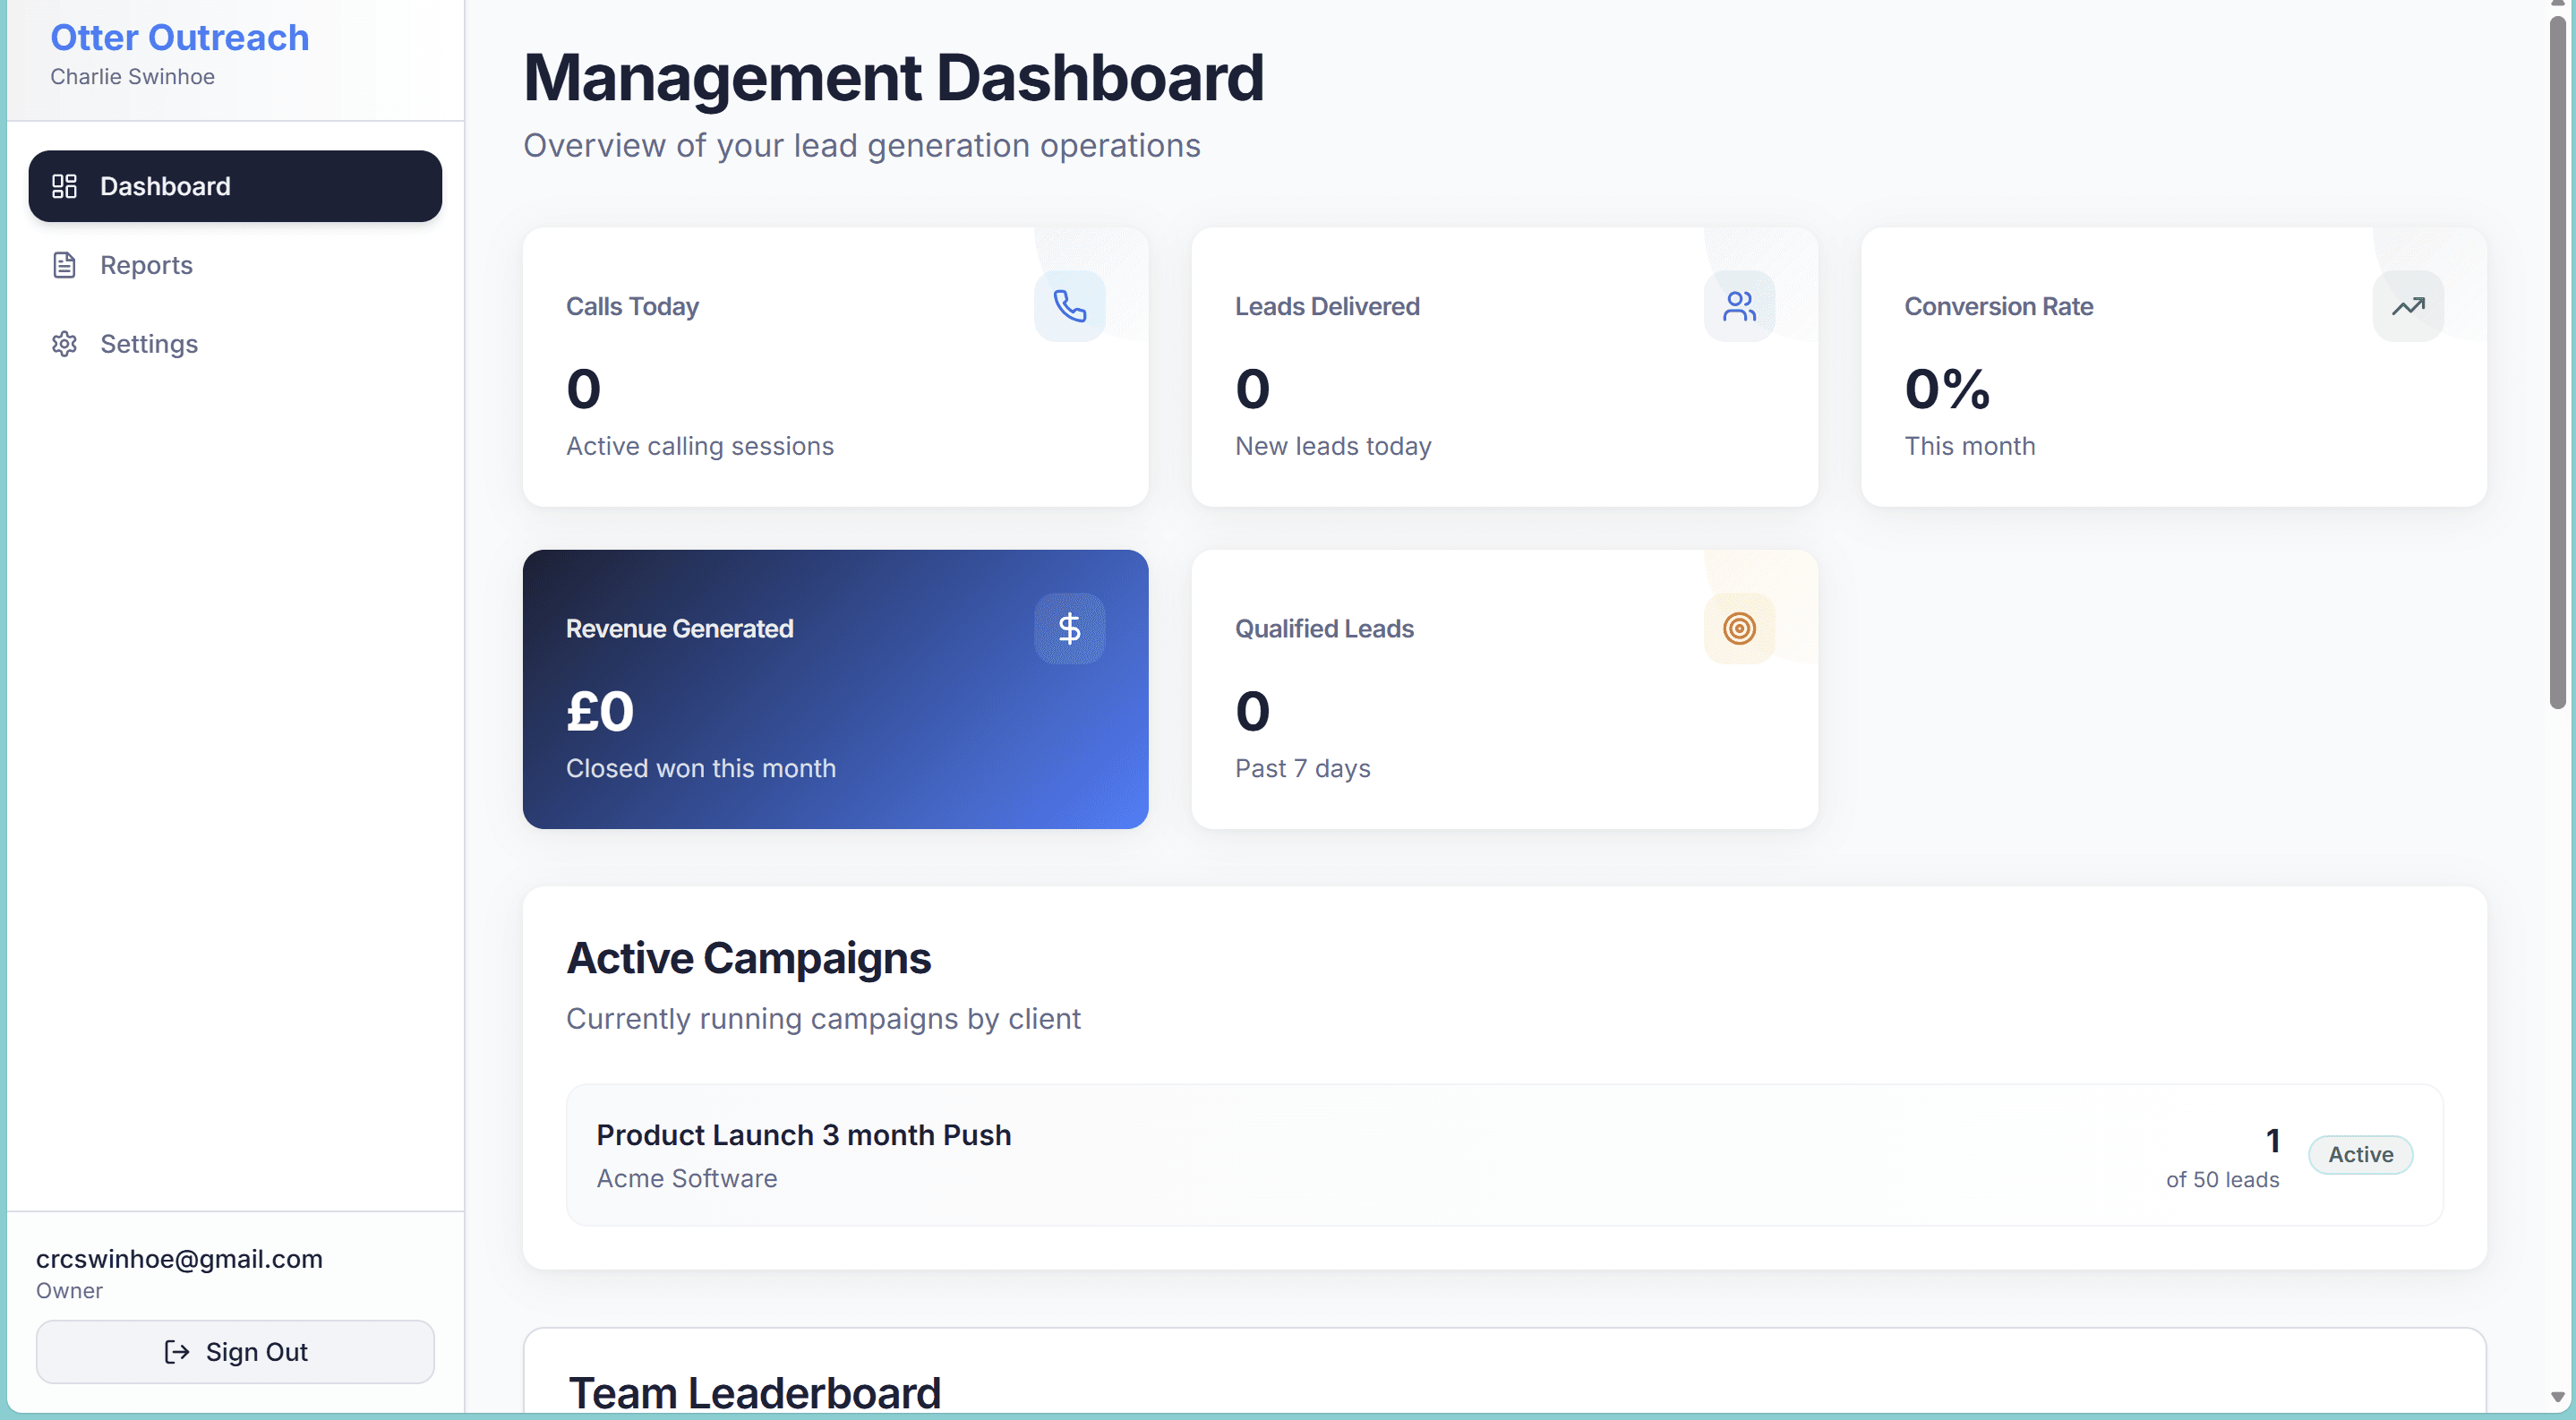Click the target icon on Qualified Leads card
This screenshot has height=1420, width=2576.
[1740, 629]
